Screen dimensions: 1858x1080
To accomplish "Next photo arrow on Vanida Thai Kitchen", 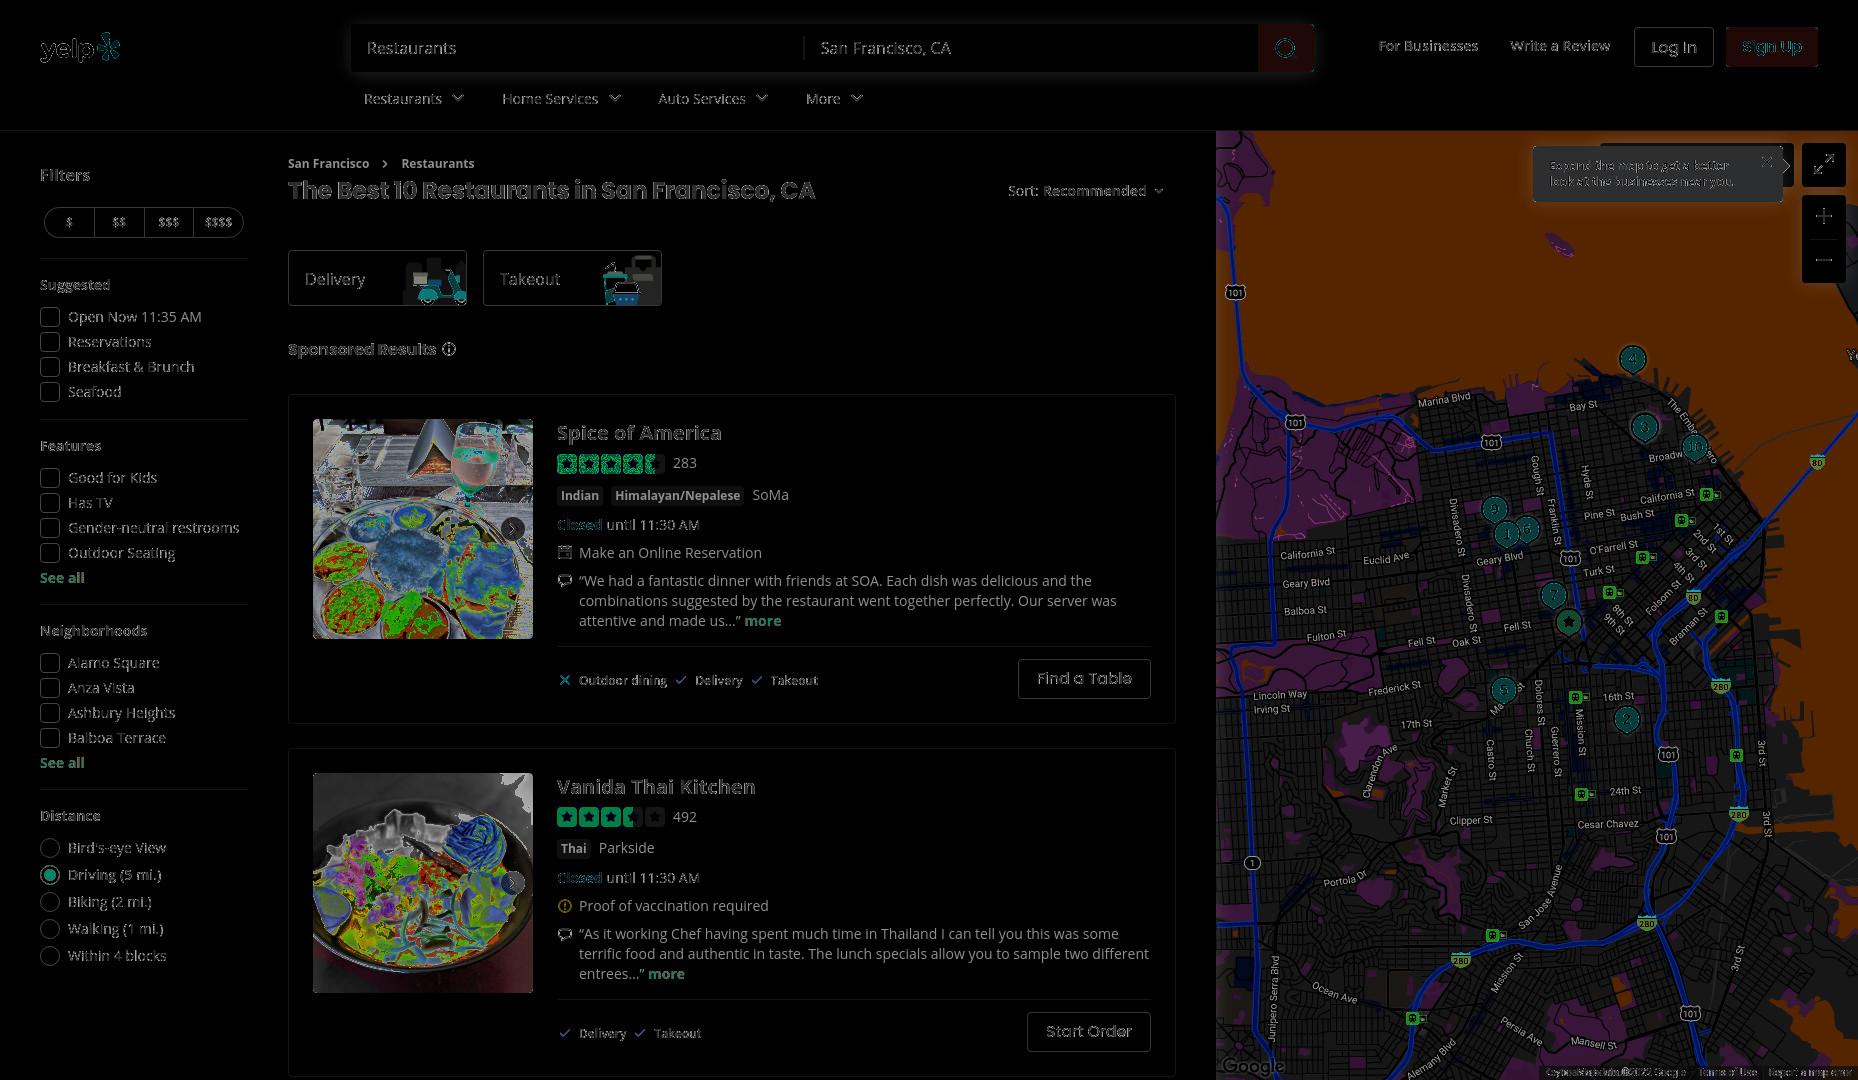I will pyautogui.click(x=512, y=883).
